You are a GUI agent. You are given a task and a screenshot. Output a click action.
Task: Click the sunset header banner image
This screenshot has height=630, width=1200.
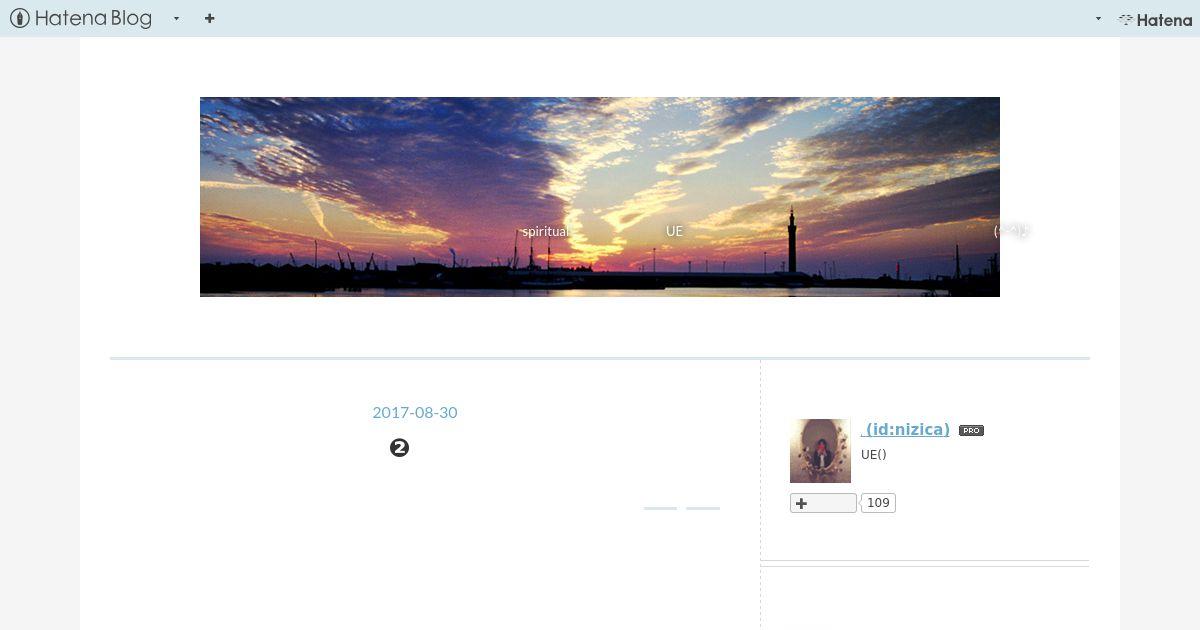pos(600,197)
